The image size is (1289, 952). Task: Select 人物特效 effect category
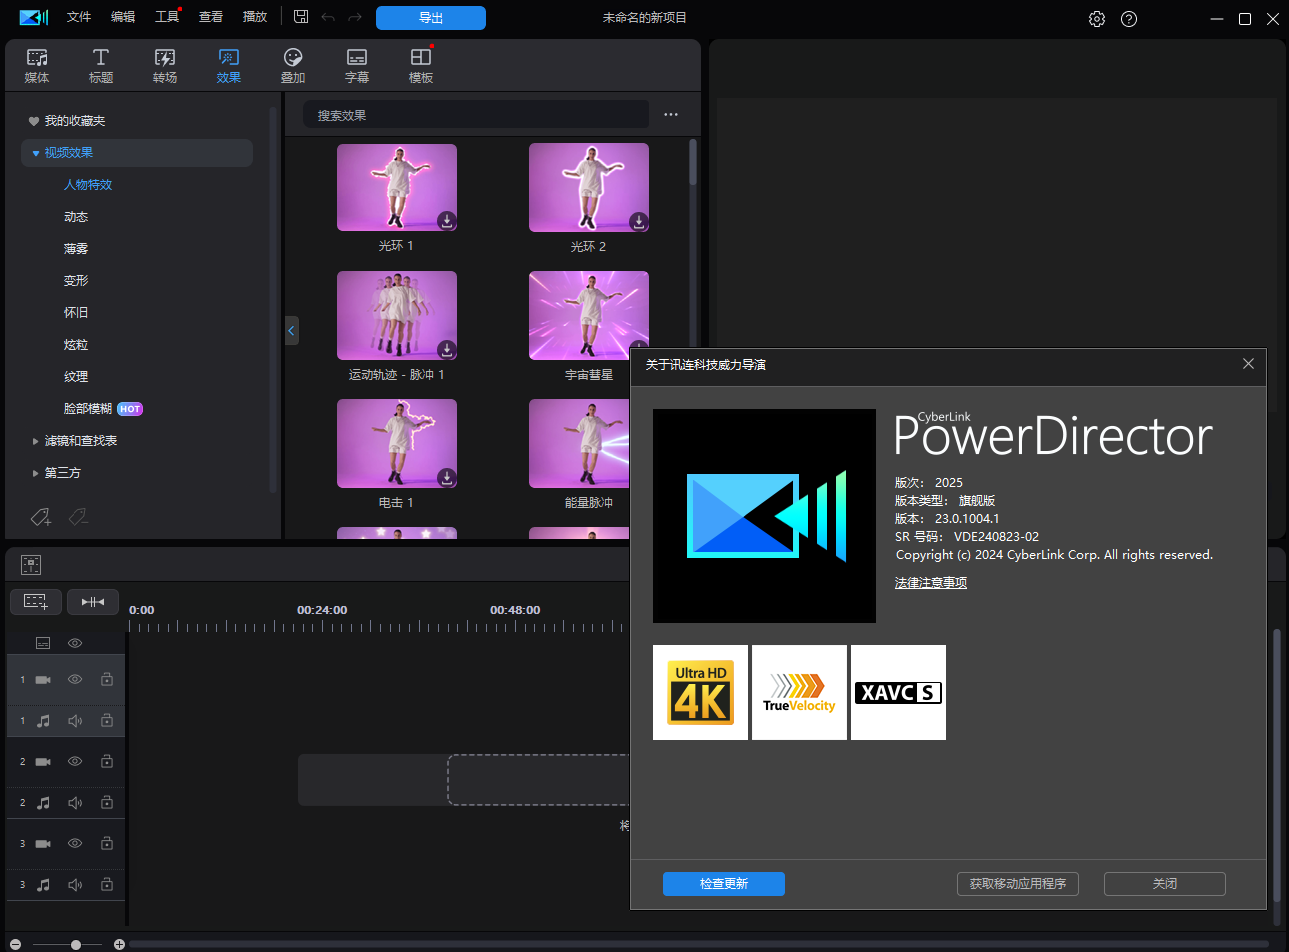click(88, 185)
